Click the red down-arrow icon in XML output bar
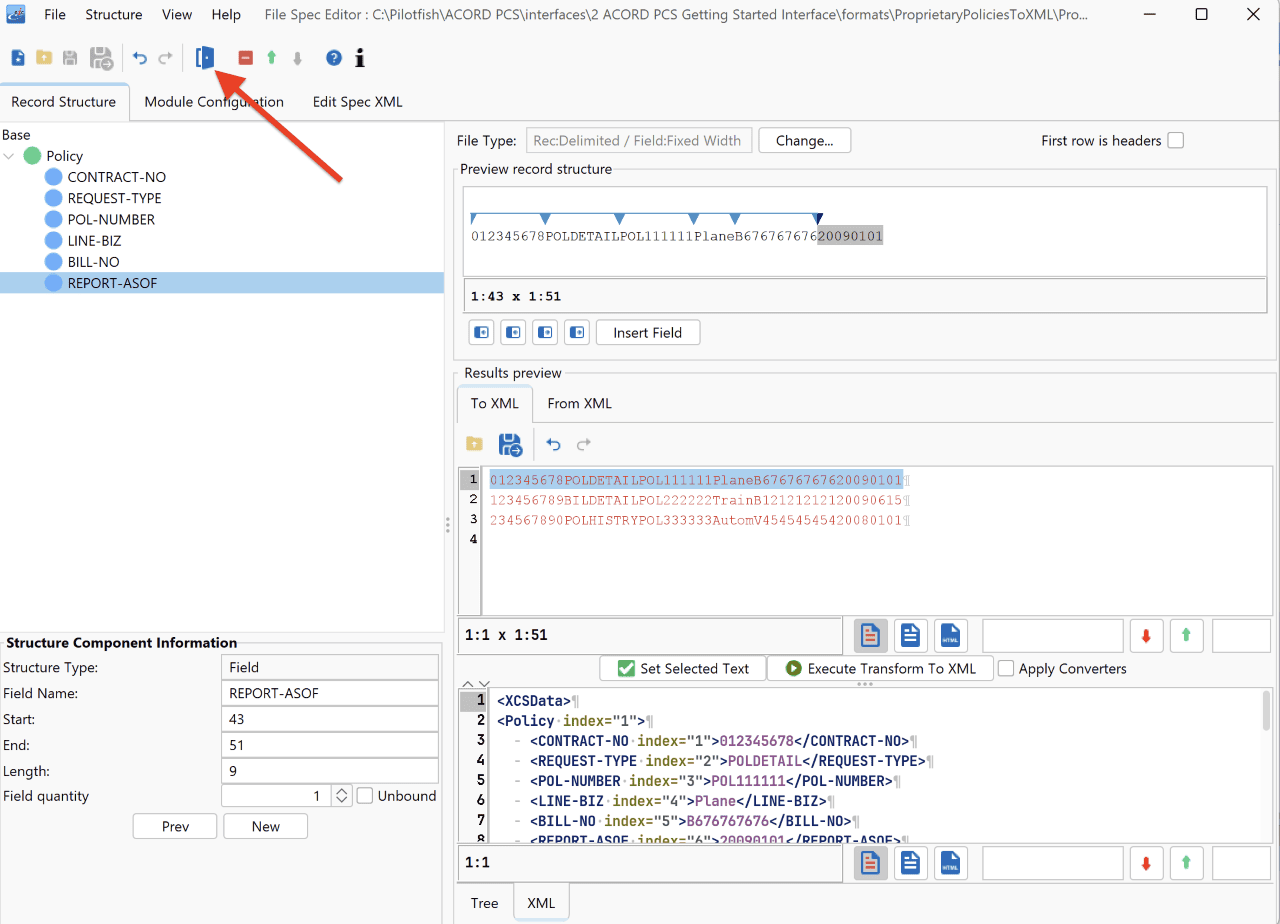This screenshot has width=1280, height=924. click(1146, 863)
